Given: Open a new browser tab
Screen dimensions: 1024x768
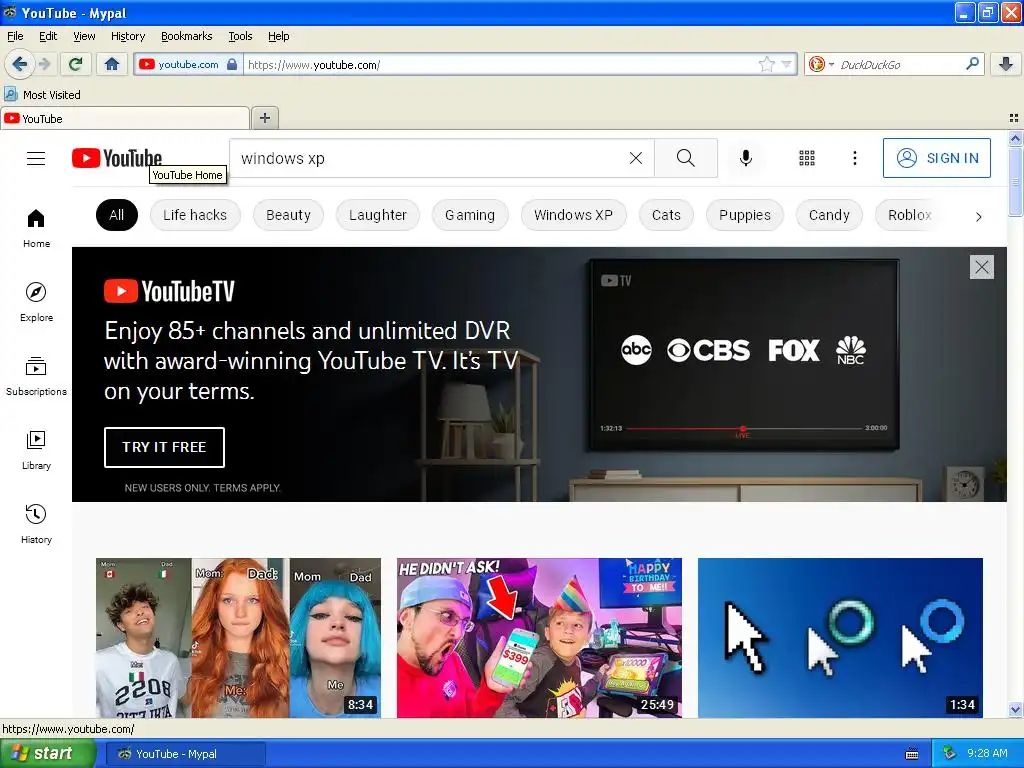Looking at the screenshot, I should [x=264, y=118].
